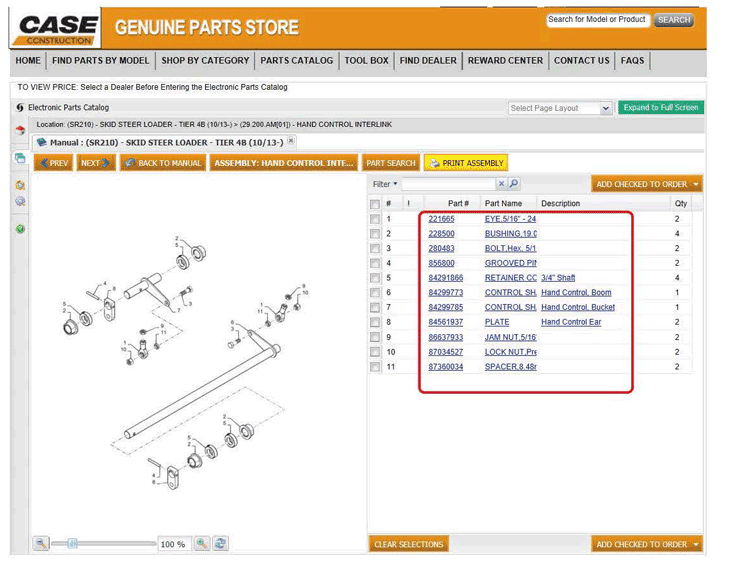Image resolution: width=732 pixels, height=563 pixels.
Task: Click the Search for Model or Product field
Action: (597, 20)
